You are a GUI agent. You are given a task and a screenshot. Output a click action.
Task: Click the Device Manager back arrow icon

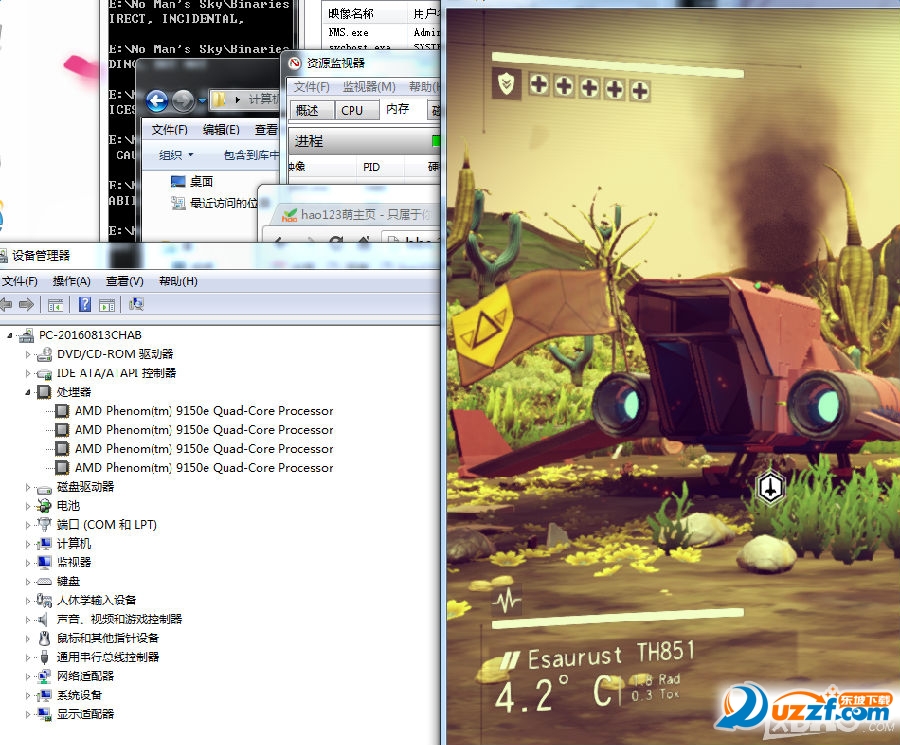[x=5, y=304]
